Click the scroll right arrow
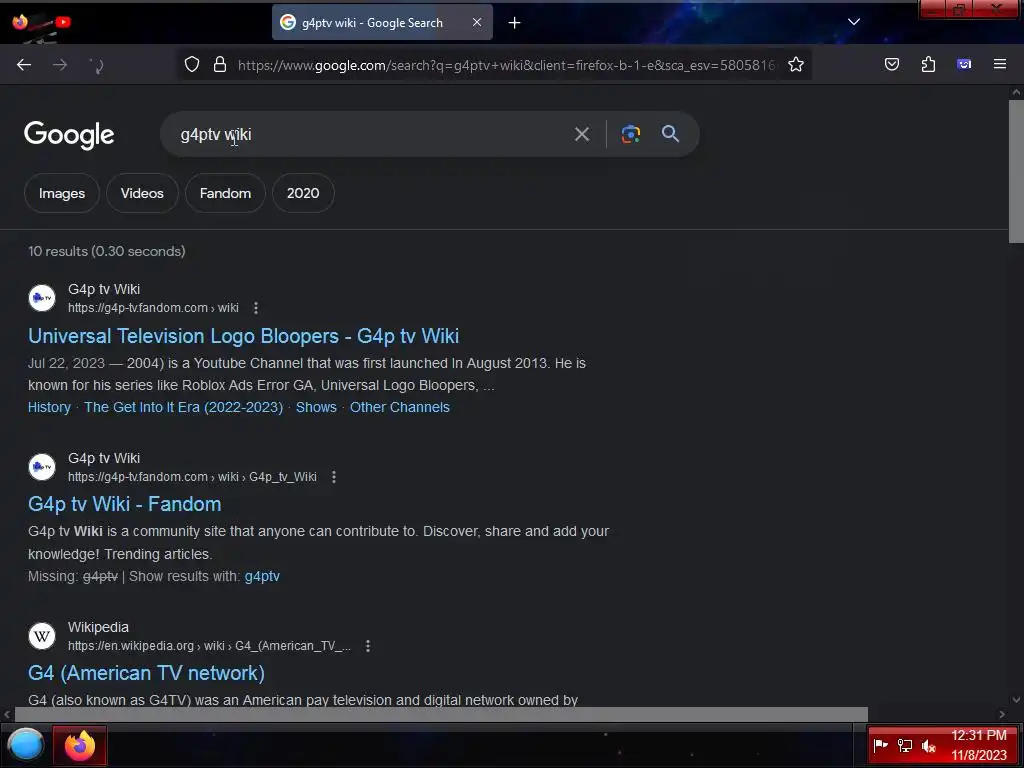Screen dimensions: 1024x768 1002,714
